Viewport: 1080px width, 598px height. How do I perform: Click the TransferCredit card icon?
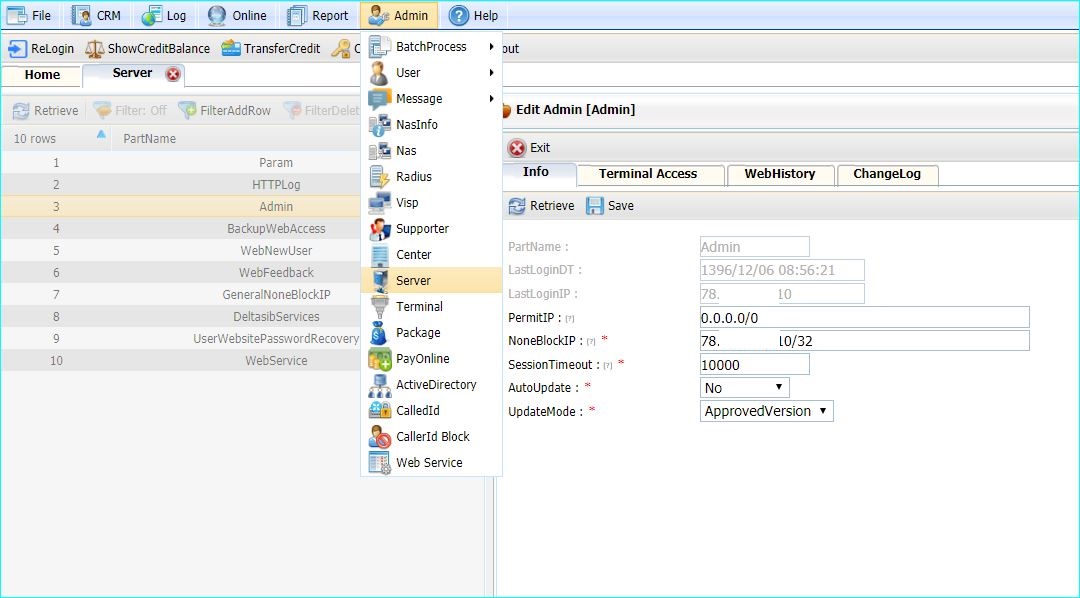pyautogui.click(x=231, y=48)
